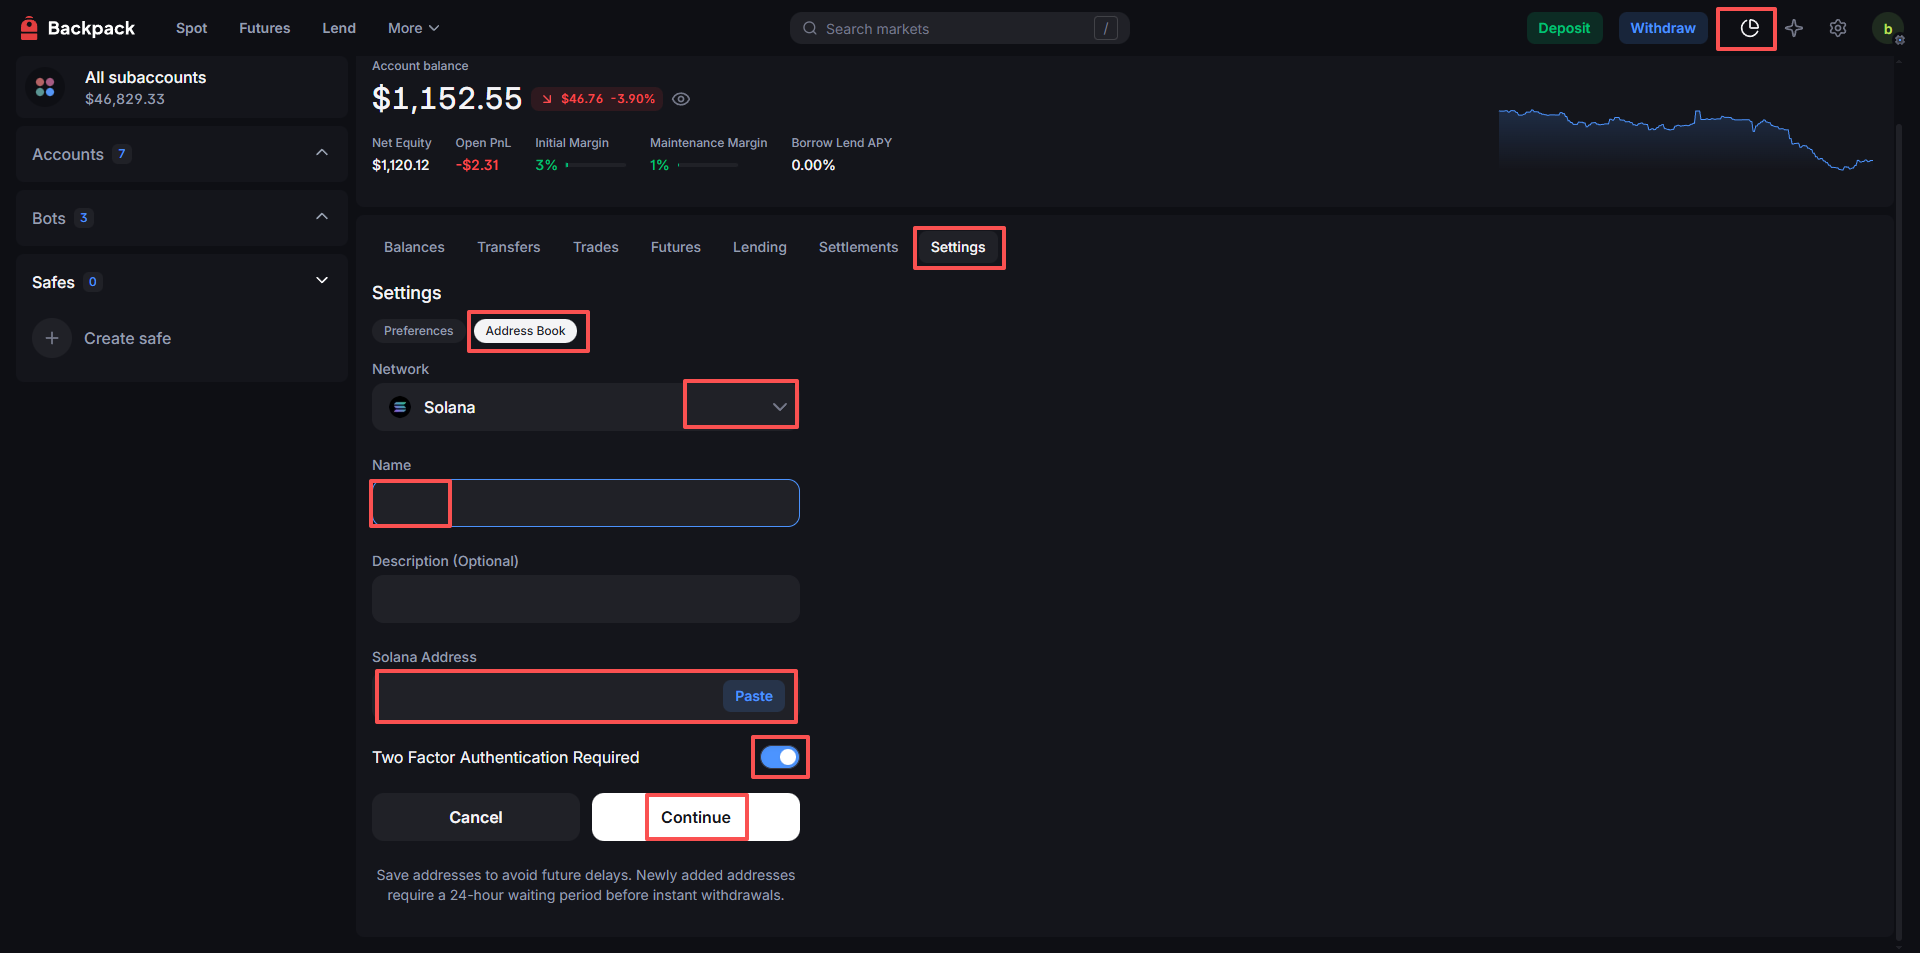The height and width of the screenshot is (953, 1920).
Task: Click the plus icon for Create safe
Action: [x=52, y=338]
